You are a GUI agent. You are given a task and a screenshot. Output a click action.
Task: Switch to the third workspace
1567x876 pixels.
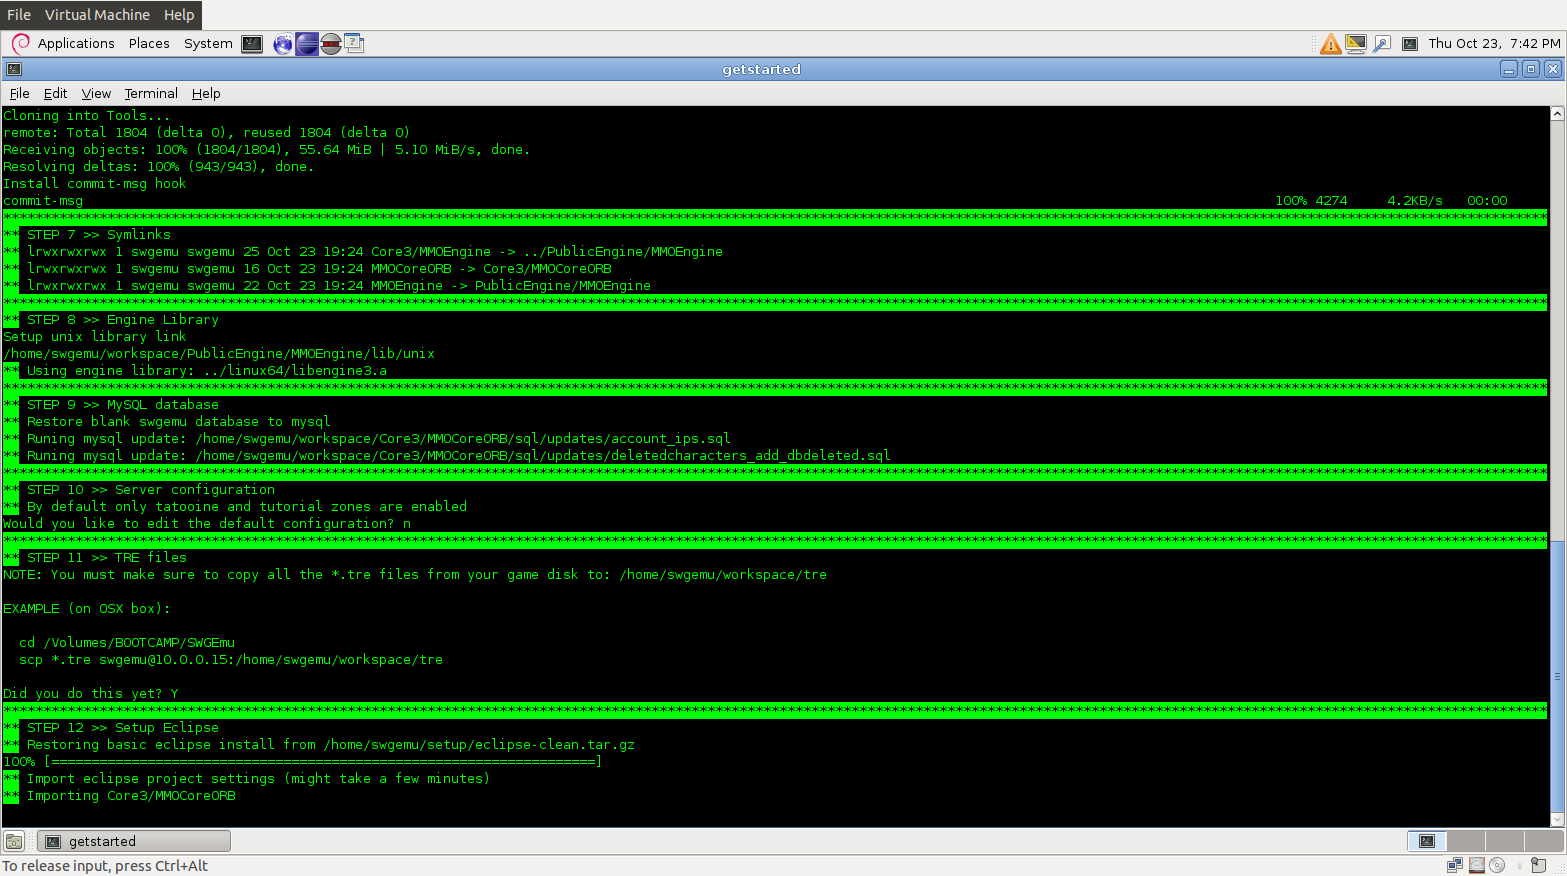1505,841
